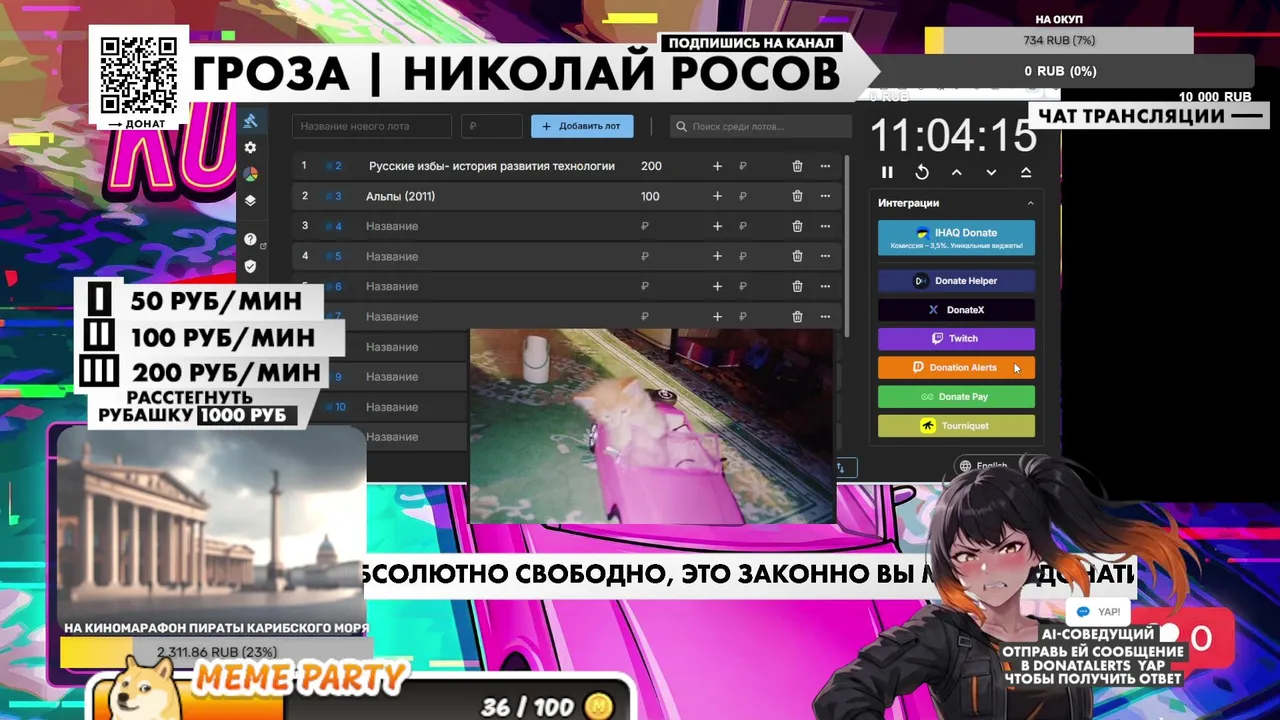Decrease timer with the down chevron
Screen dimensions: 1280x720
[991, 172]
